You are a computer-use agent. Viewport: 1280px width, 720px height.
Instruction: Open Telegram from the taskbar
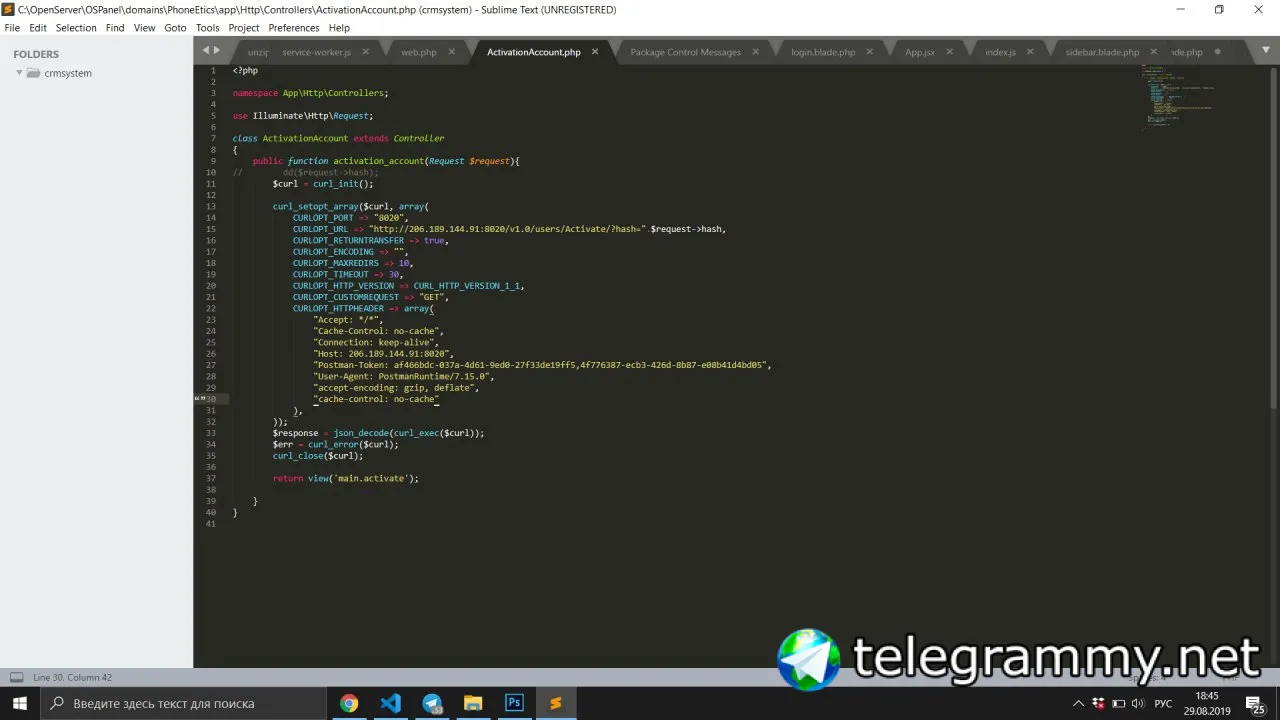pyautogui.click(x=432, y=703)
